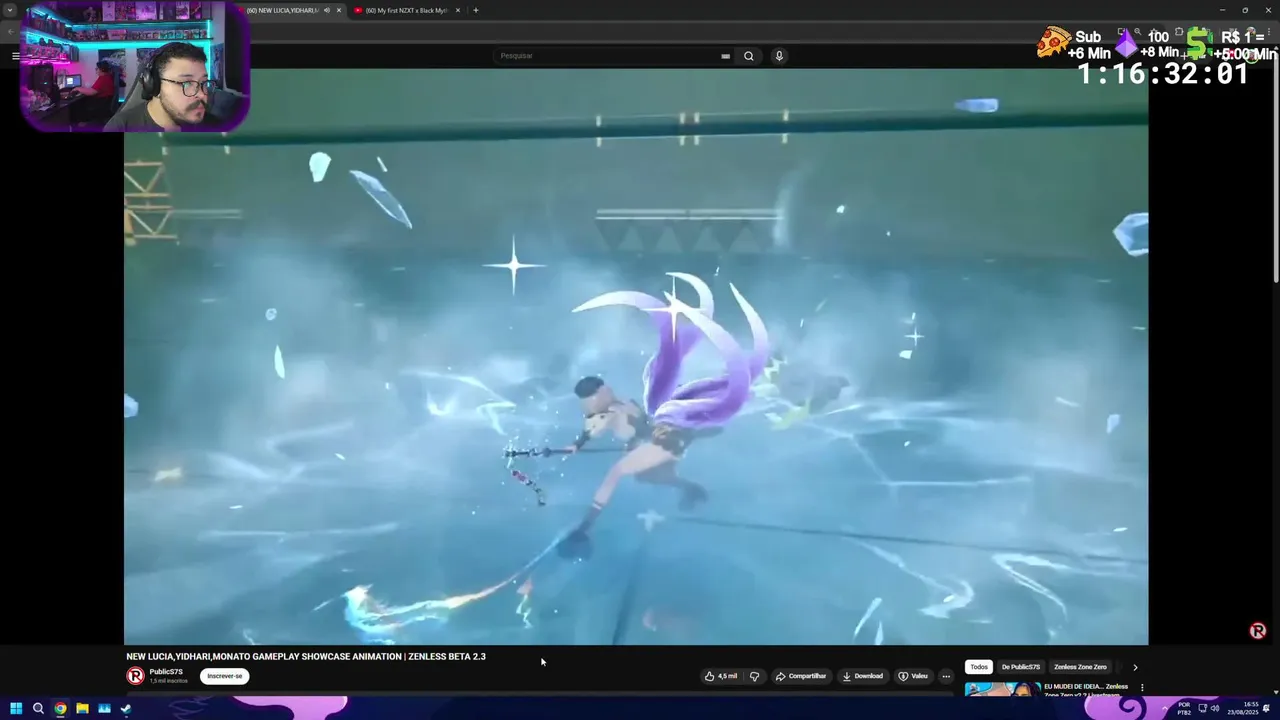
Task: Subscribe with the Inscrever-se button
Action: point(224,676)
